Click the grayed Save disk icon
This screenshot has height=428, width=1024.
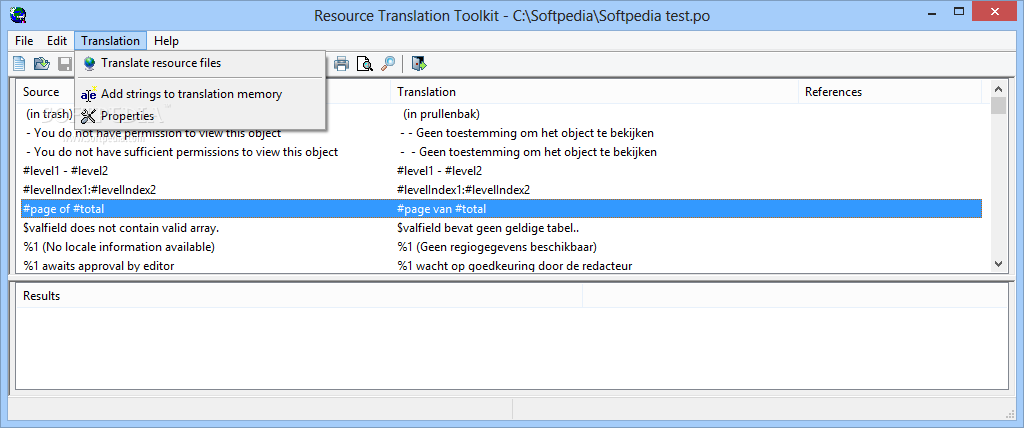tap(65, 63)
